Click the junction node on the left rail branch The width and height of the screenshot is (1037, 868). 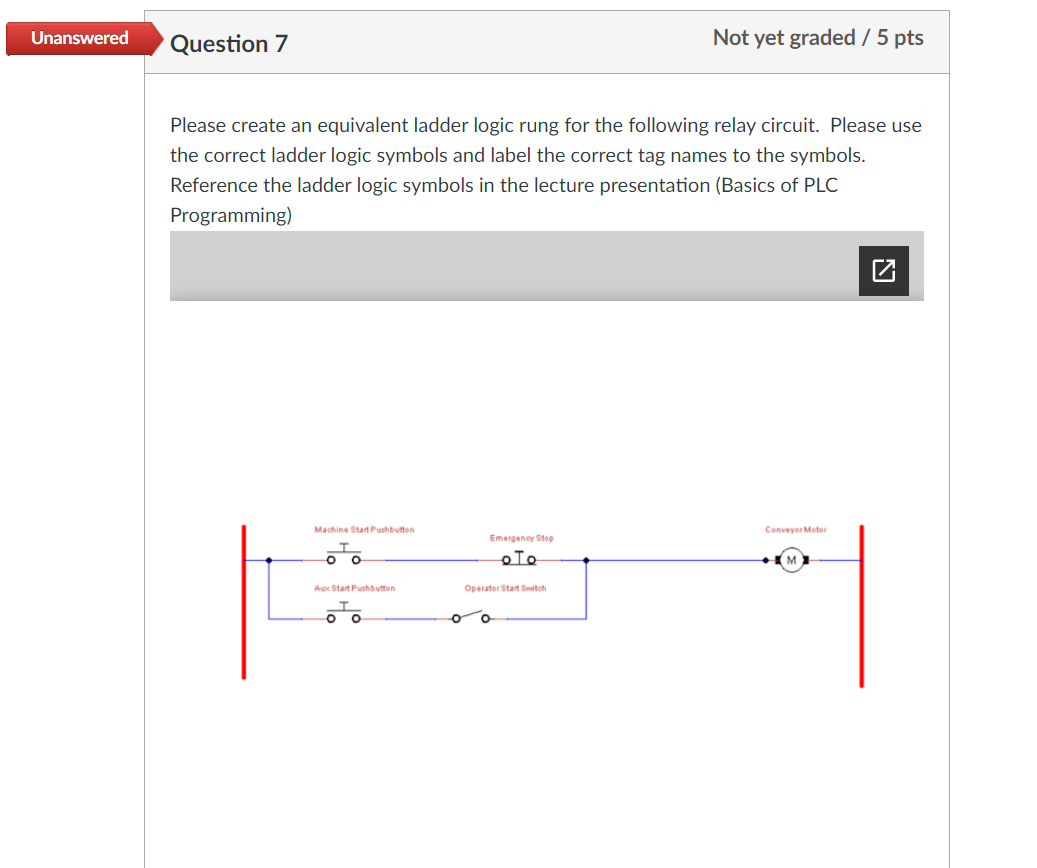tap(268, 559)
